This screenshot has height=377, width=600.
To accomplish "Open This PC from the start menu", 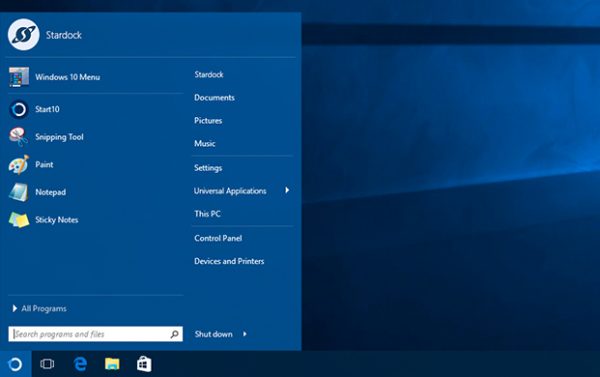I will tap(207, 214).
